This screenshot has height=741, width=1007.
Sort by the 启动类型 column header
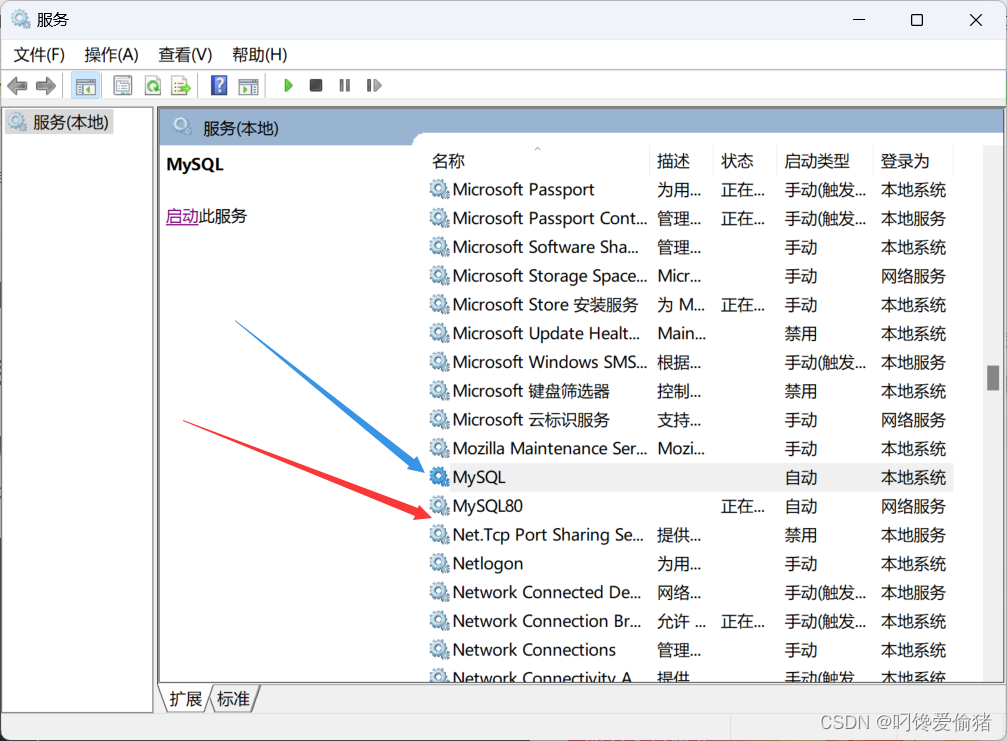tap(817, 161)
